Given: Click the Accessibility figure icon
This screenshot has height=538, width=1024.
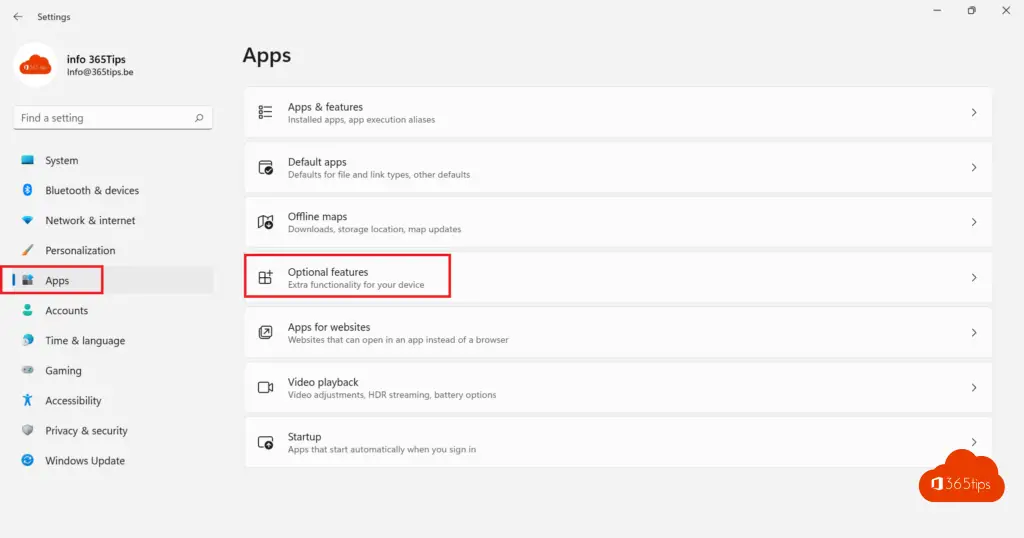Looking at the screenshot, I should [x=27, y=401].
